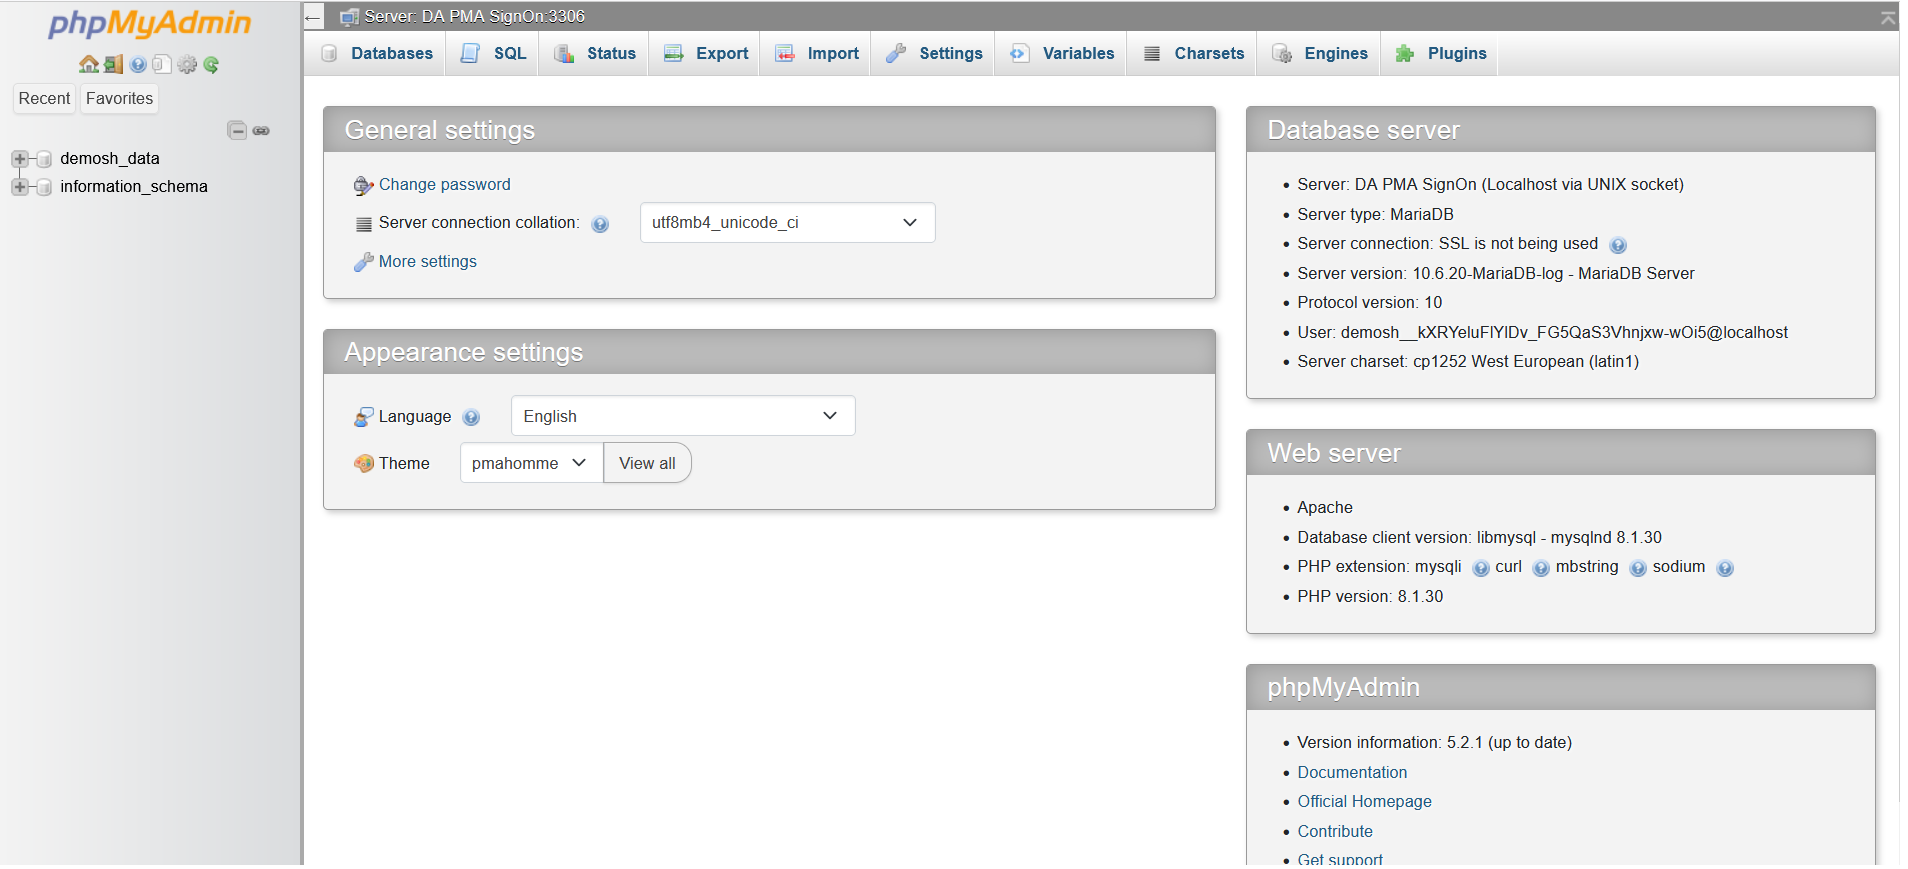Screen dimensions: 1908x869
Task: Click the View all themes button
Action: 647,463
